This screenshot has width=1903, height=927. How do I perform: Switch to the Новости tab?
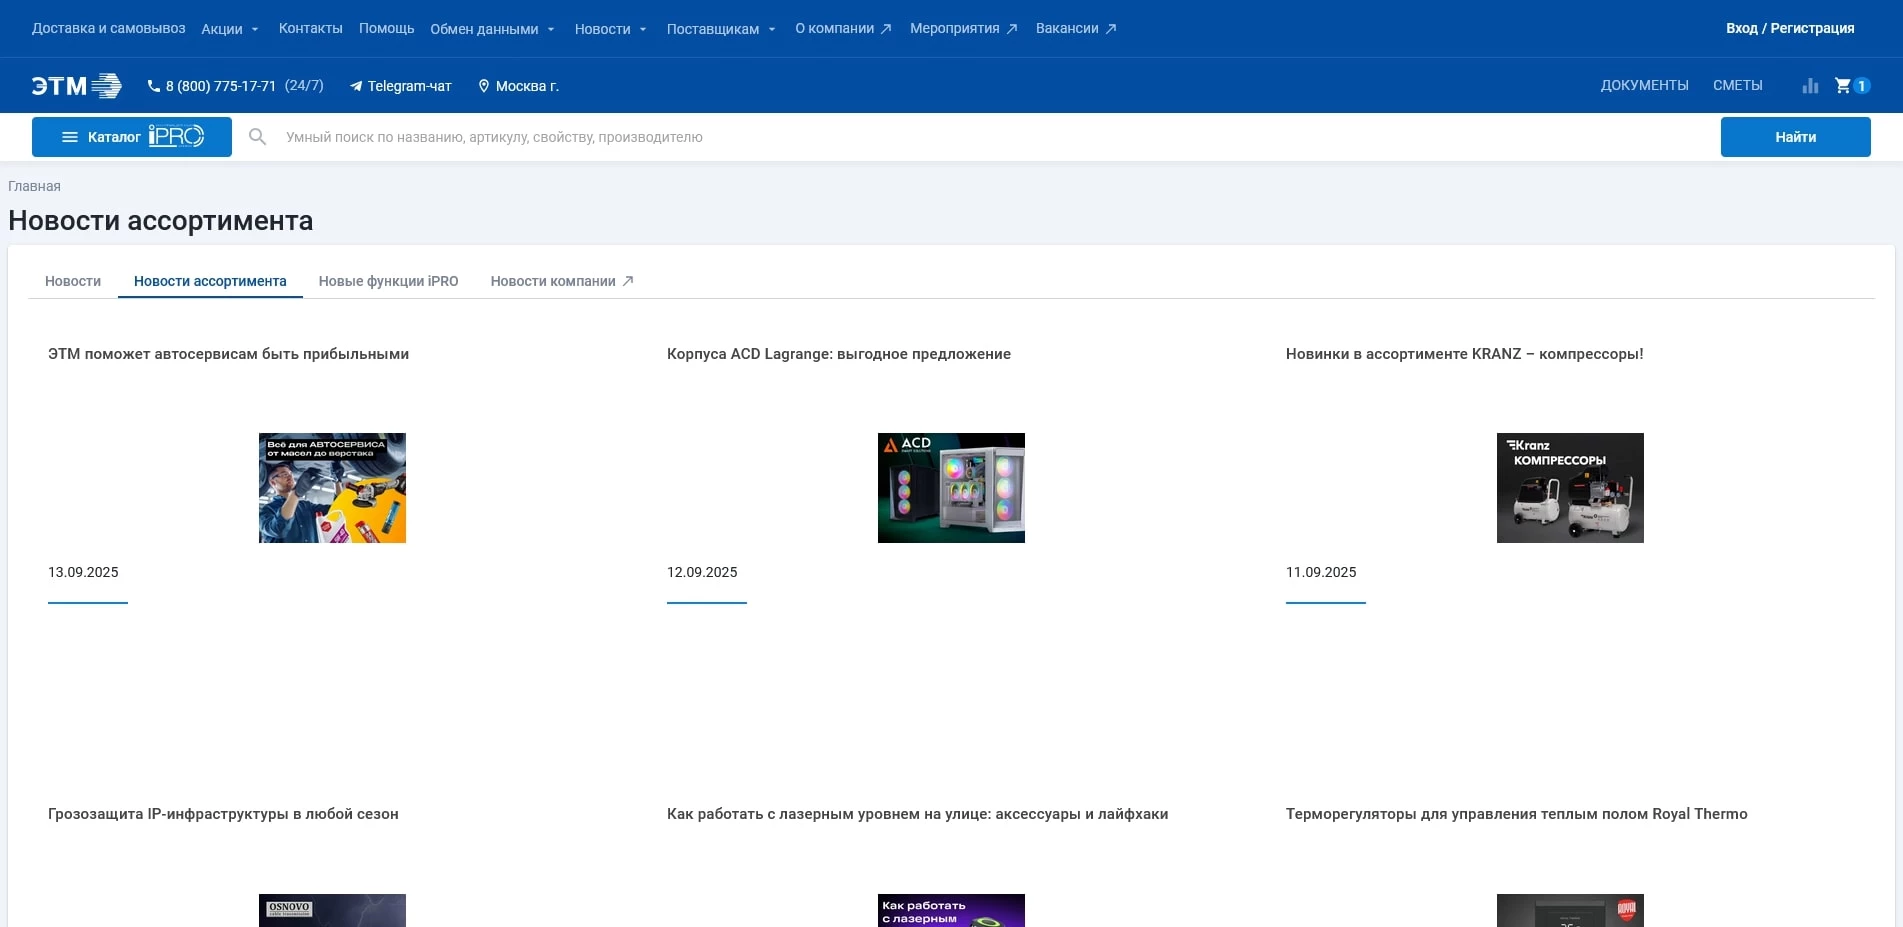72,281
